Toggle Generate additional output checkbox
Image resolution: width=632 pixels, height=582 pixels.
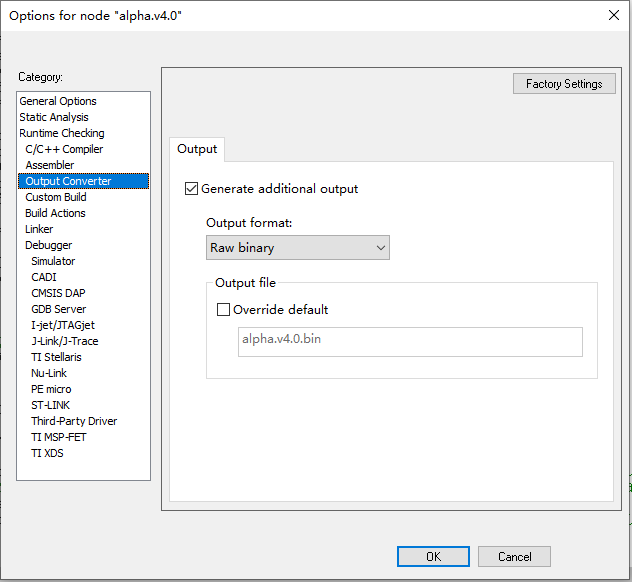pyautogui.click(x=191, y=189)
